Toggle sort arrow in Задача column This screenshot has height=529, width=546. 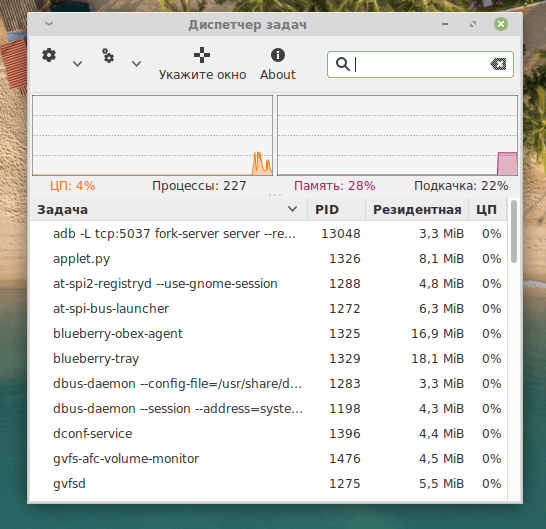coord(292,209)
